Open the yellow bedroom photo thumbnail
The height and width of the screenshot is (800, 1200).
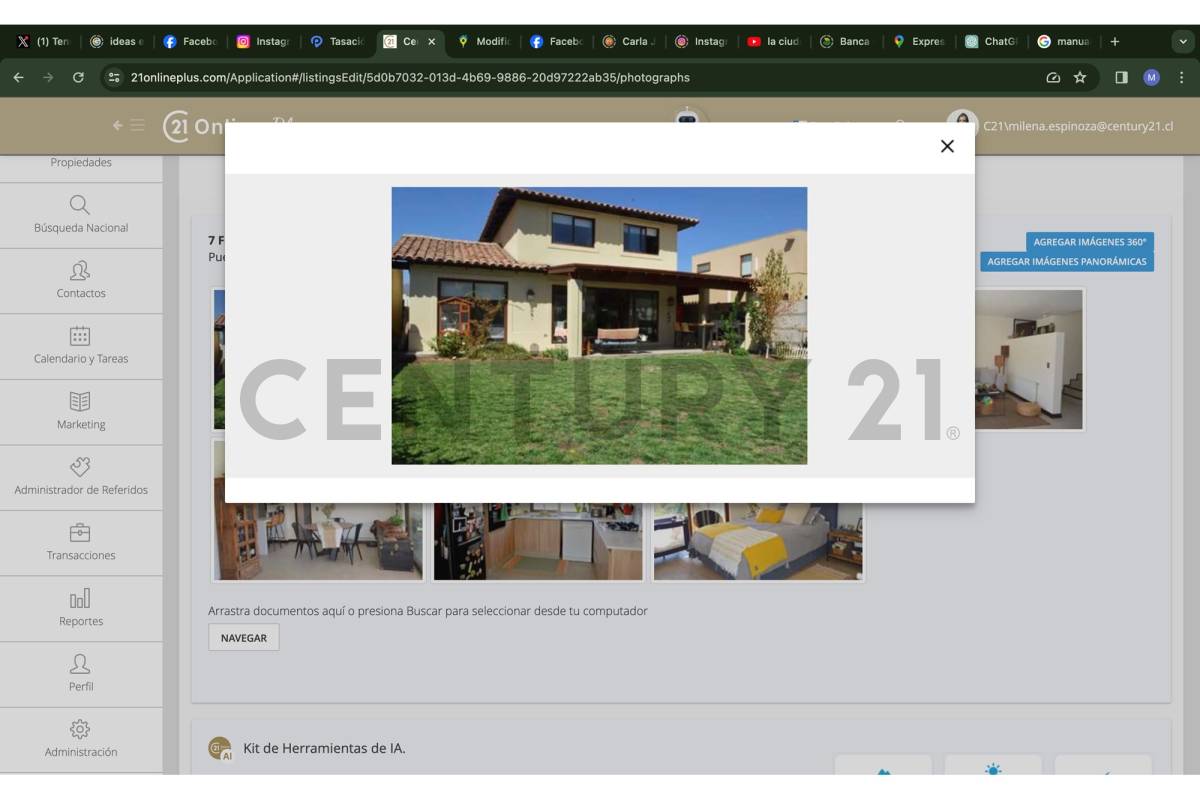758,540
